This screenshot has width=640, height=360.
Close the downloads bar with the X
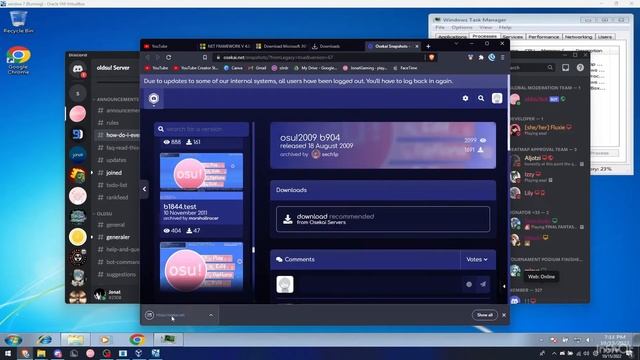pos(504,315)
